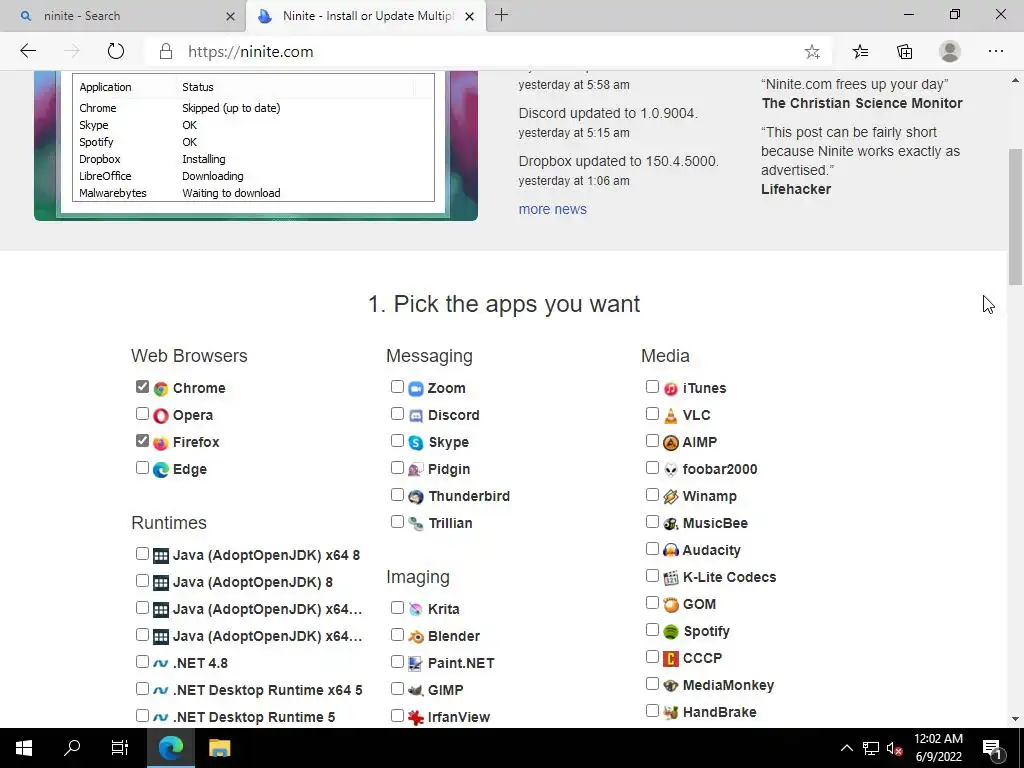Click the MediaMonkey label
The width and height of the screenshot is (1024, 768).
pyautogui.click(x=728, y=685)
